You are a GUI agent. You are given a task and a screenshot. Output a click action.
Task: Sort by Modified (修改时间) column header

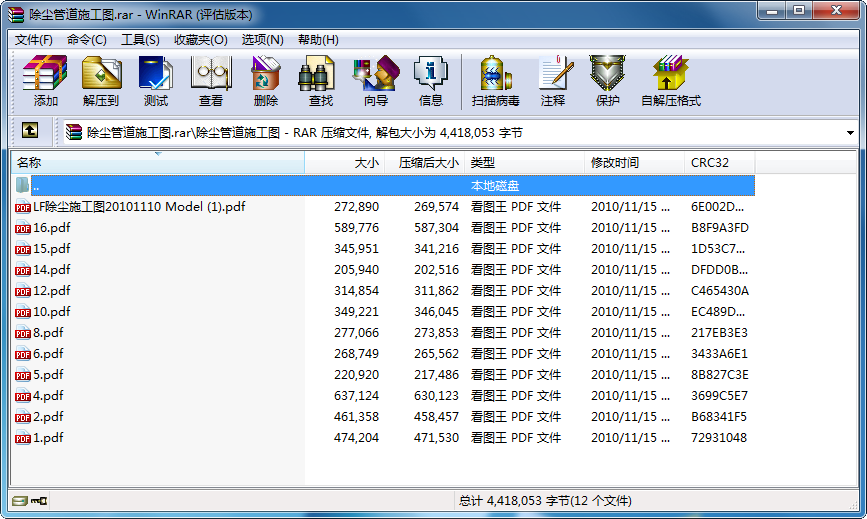click(634, 162)
